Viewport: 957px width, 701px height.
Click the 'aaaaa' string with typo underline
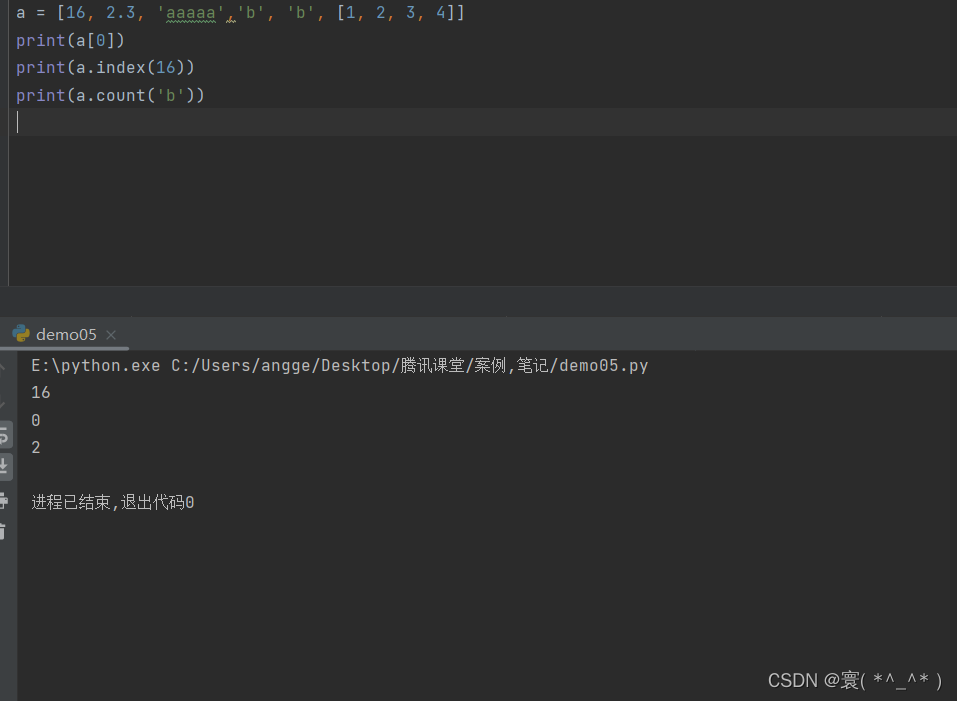click(190, 14)
